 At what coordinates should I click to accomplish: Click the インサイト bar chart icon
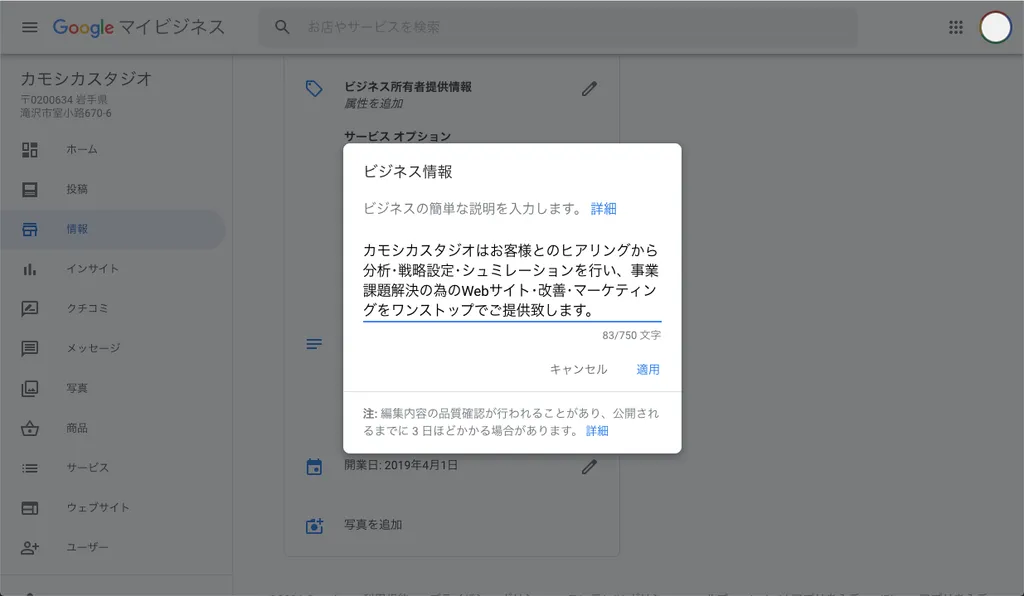(29, 269)
